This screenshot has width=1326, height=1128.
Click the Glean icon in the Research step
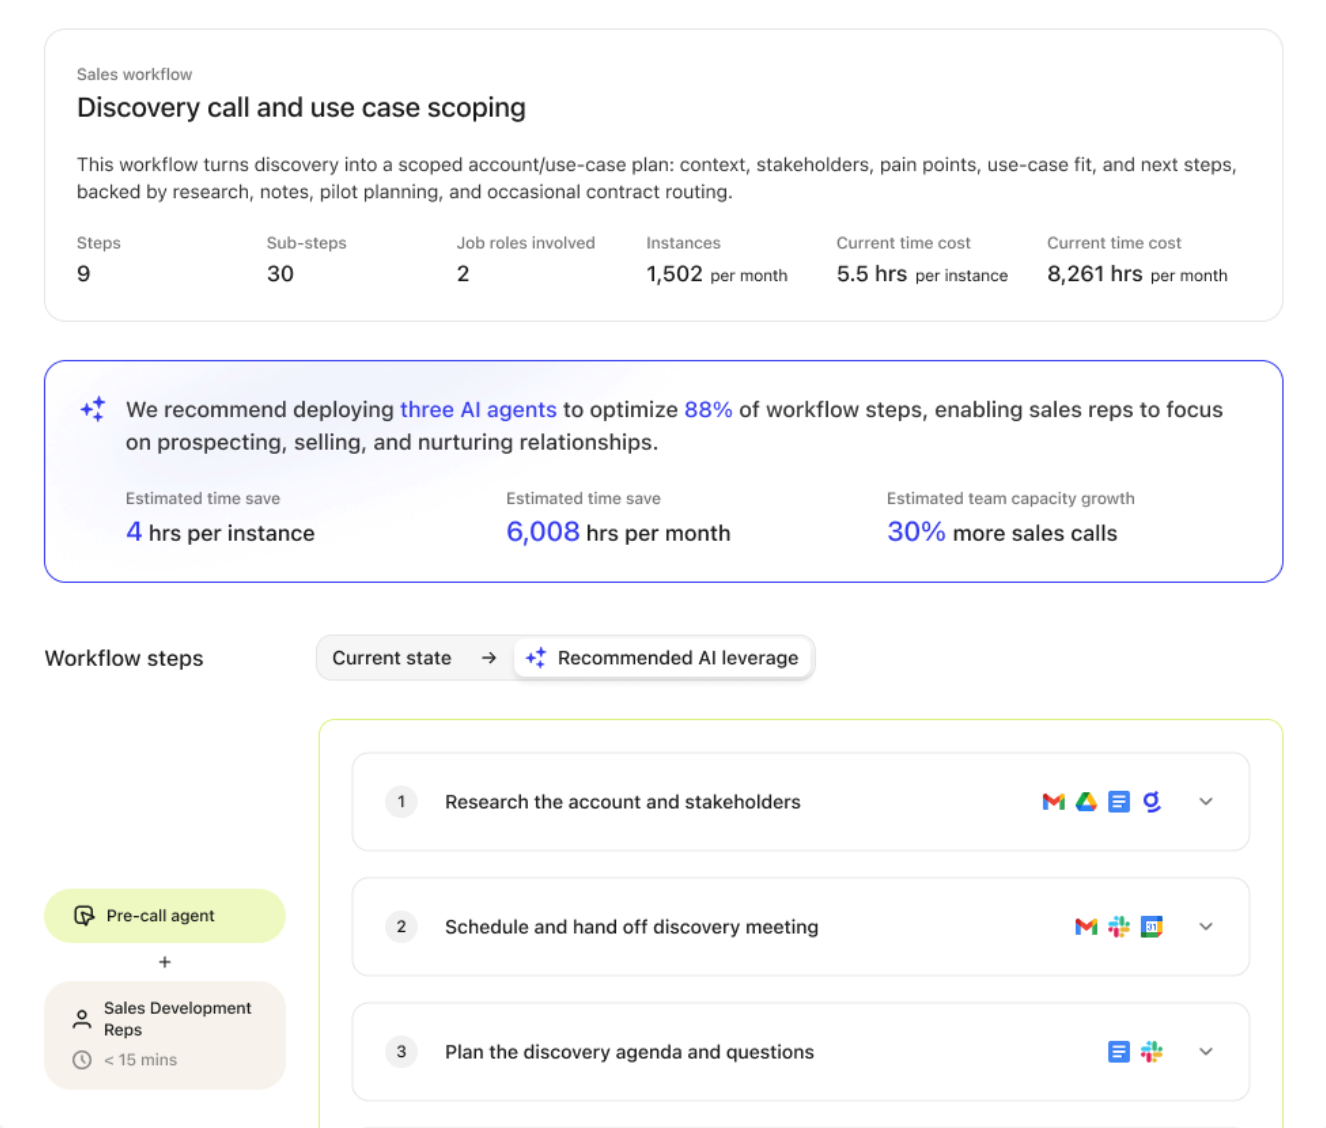[x=1152, y=802]
